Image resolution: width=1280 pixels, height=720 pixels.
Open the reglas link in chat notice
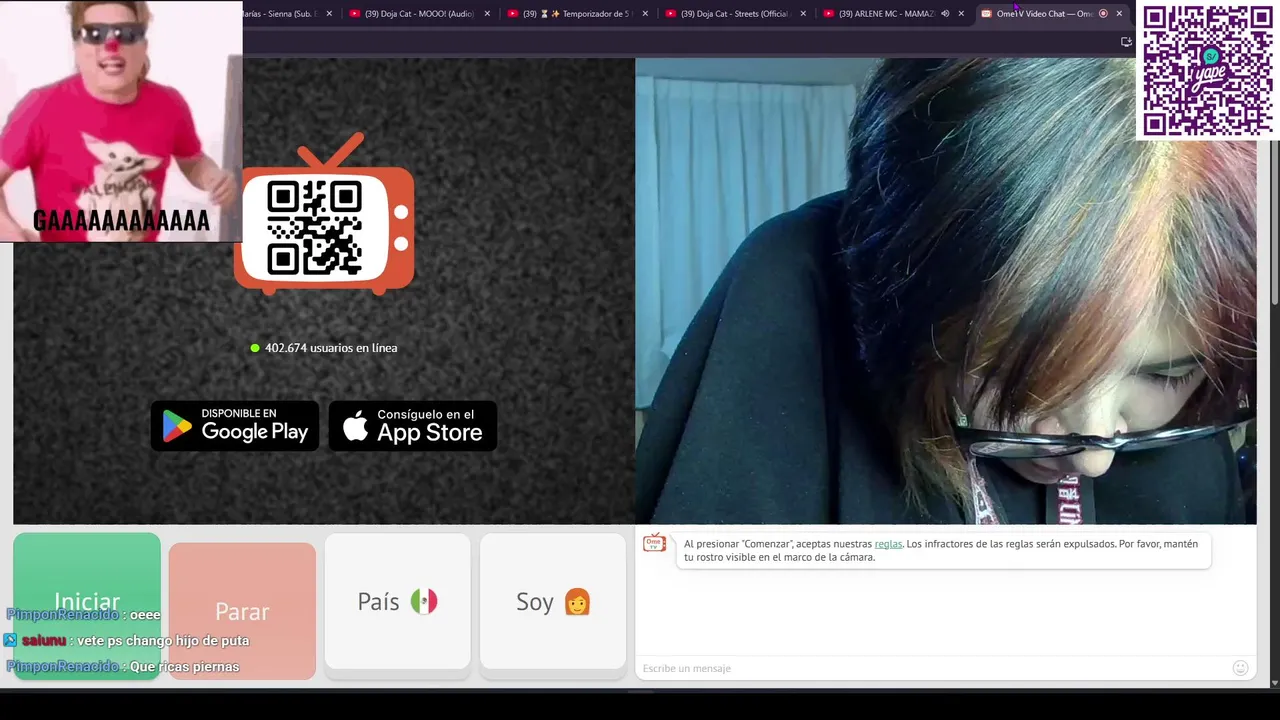[888, 544]
